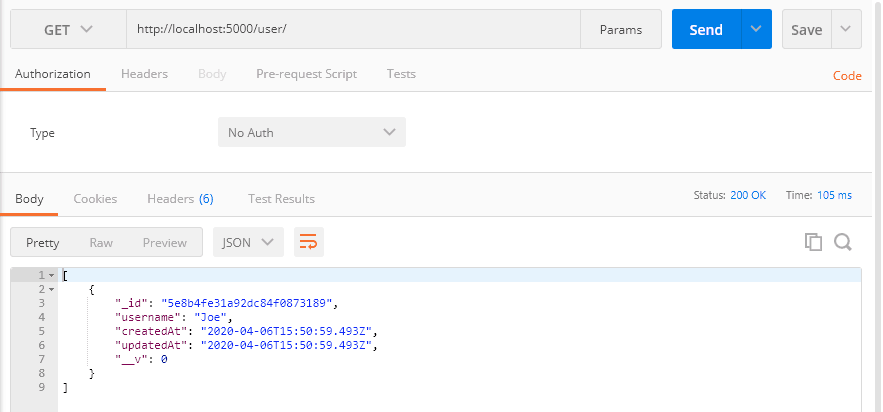Image resolution: width=883 pixels, height=412 pixels.
Task: Expand the Send button dropdown arrow
Action: click(755, 30)
